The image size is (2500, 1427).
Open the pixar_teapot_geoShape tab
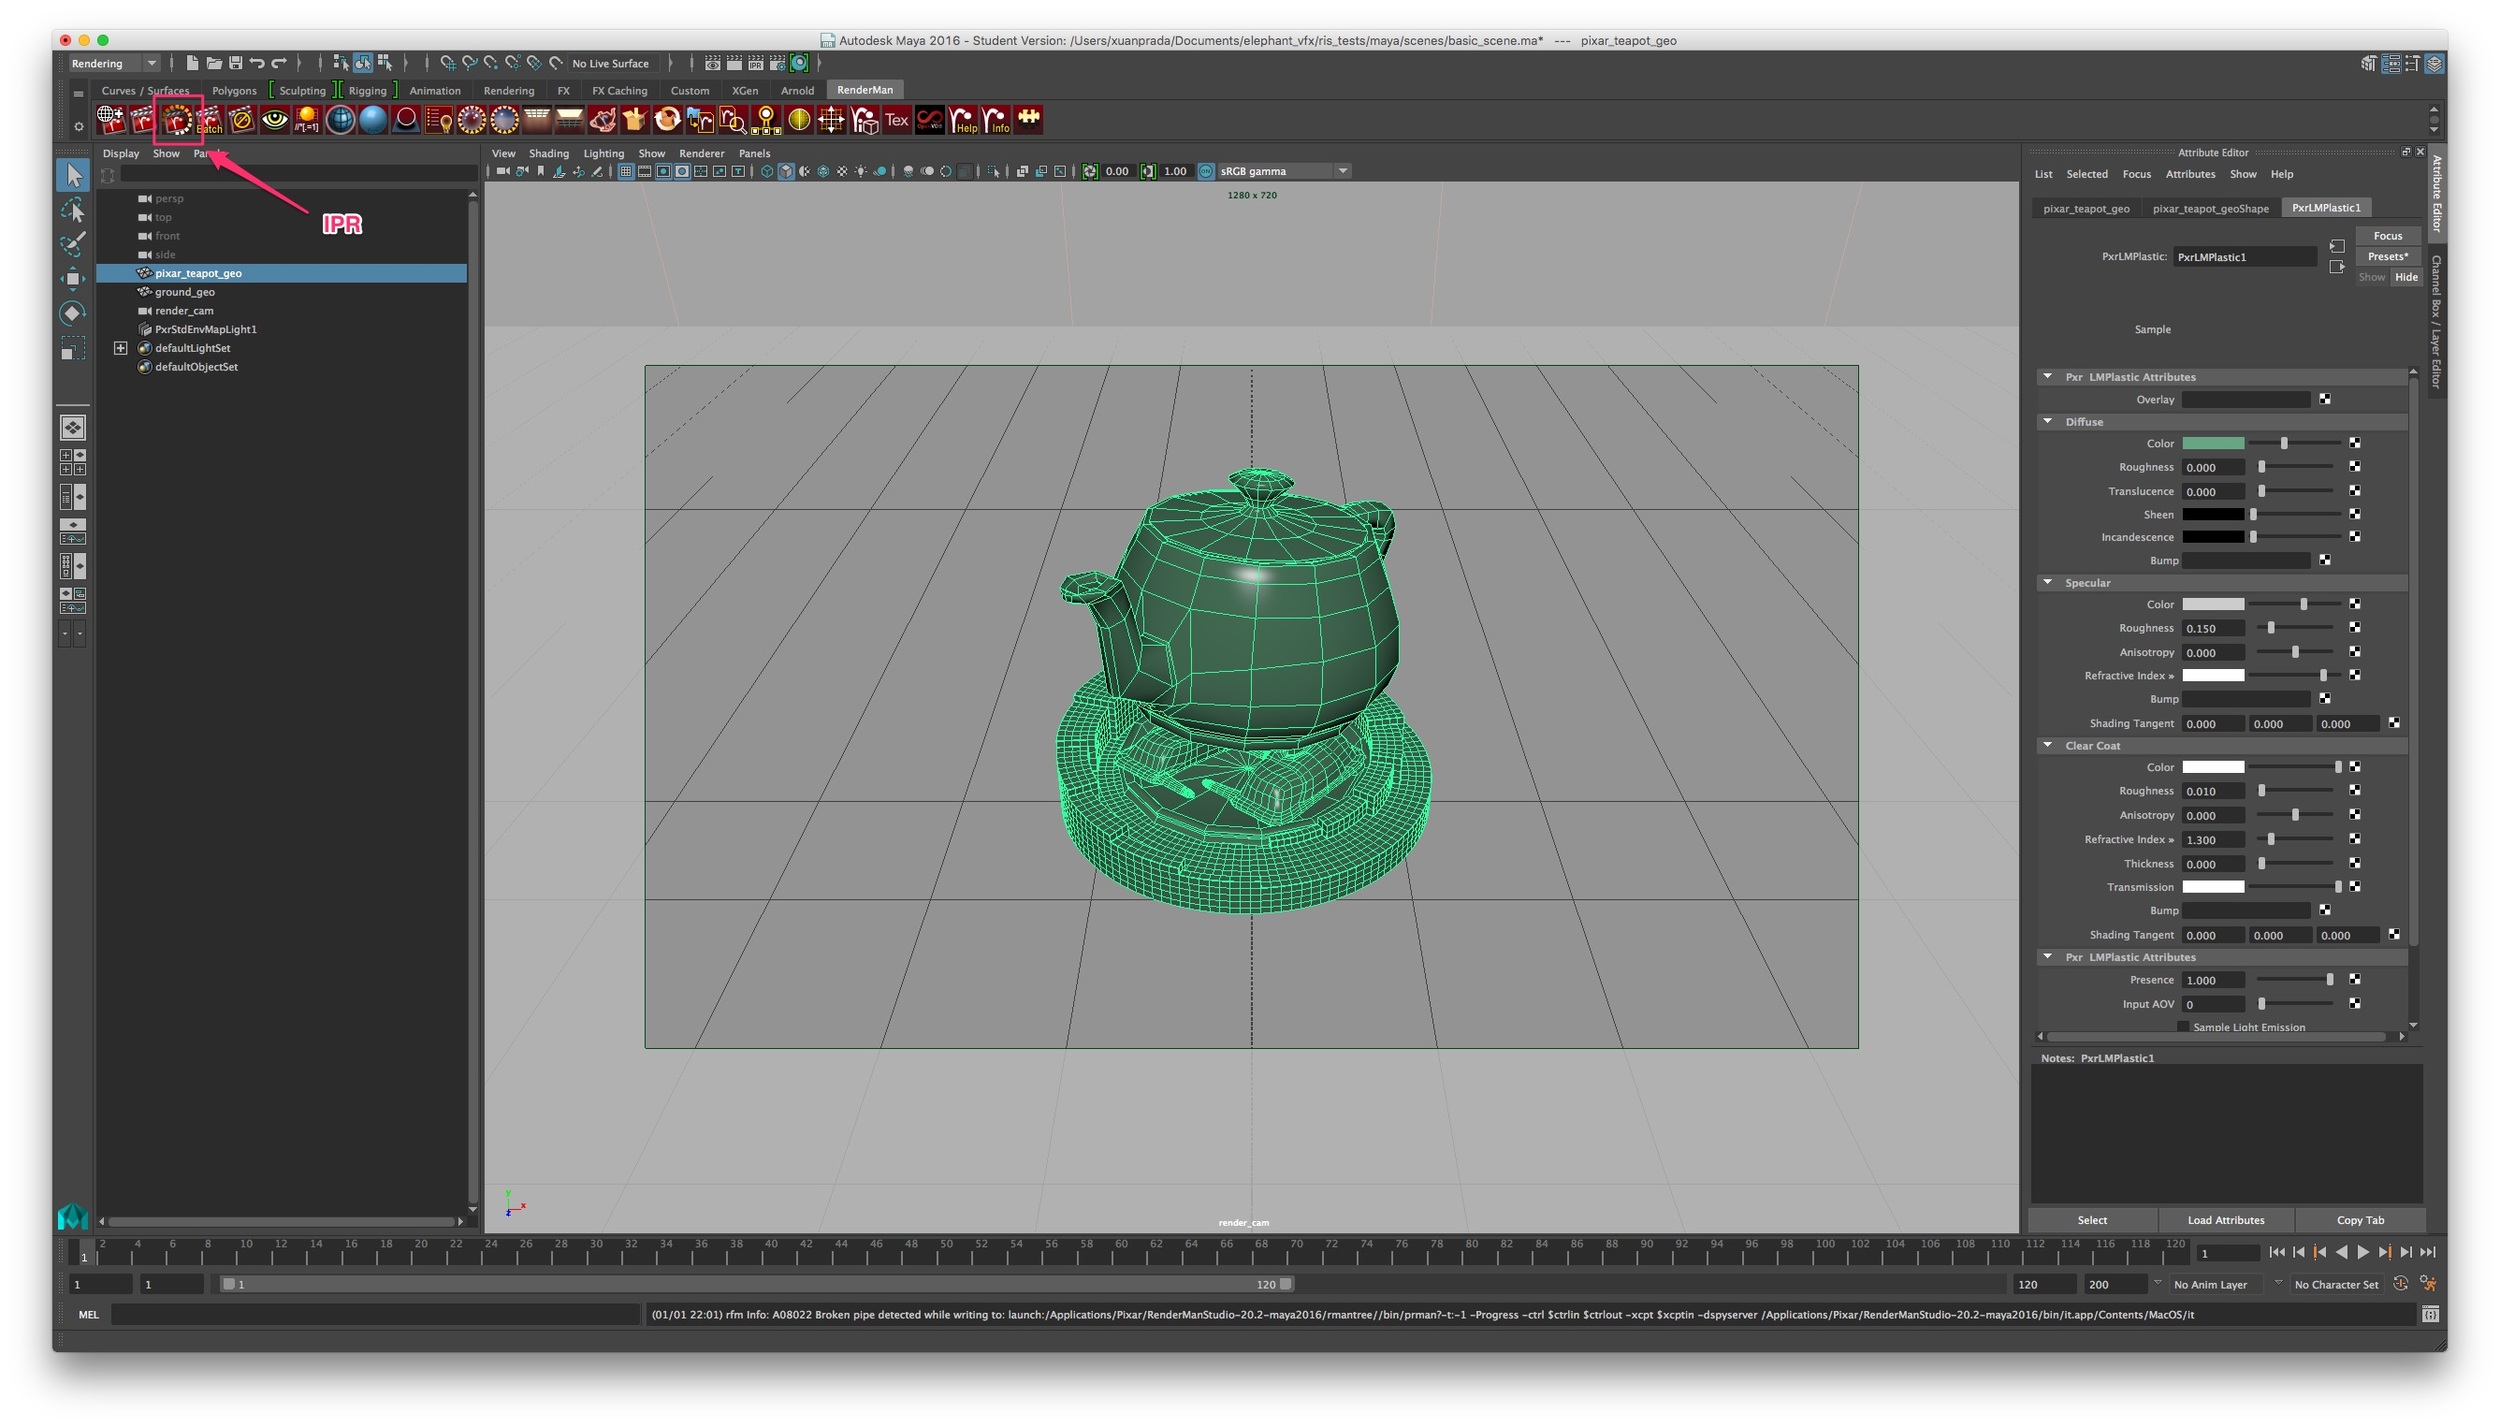[x=2210, y=208]
